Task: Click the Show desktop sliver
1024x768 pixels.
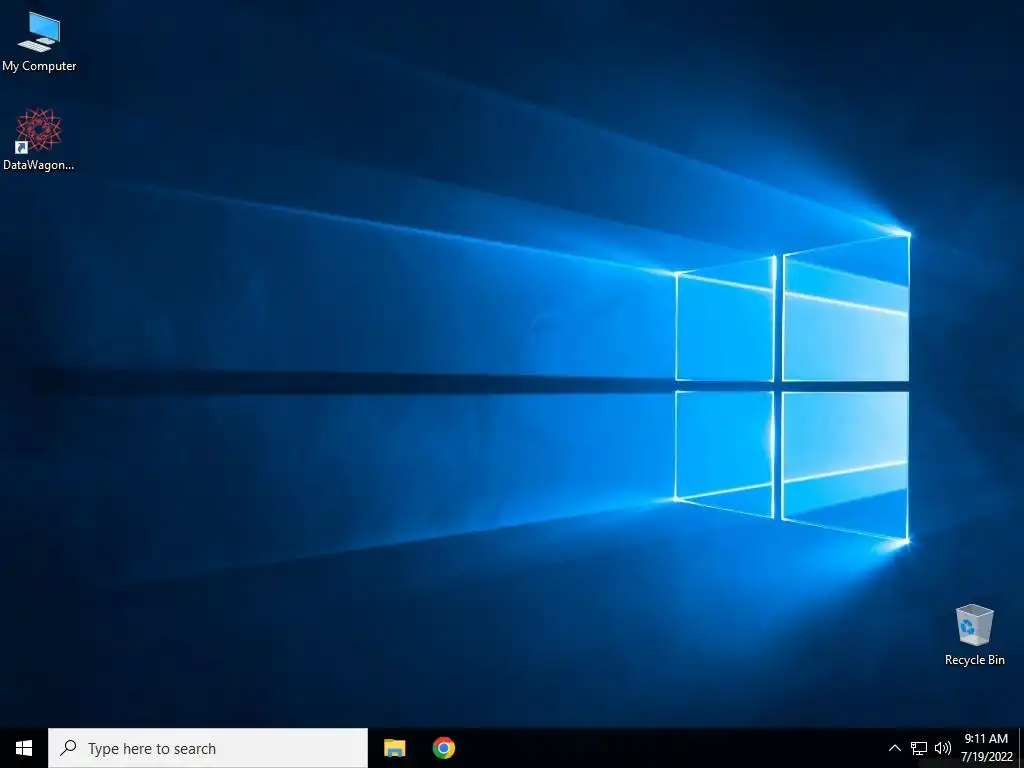Action: pyautogui.click(x=1021, y=748)
